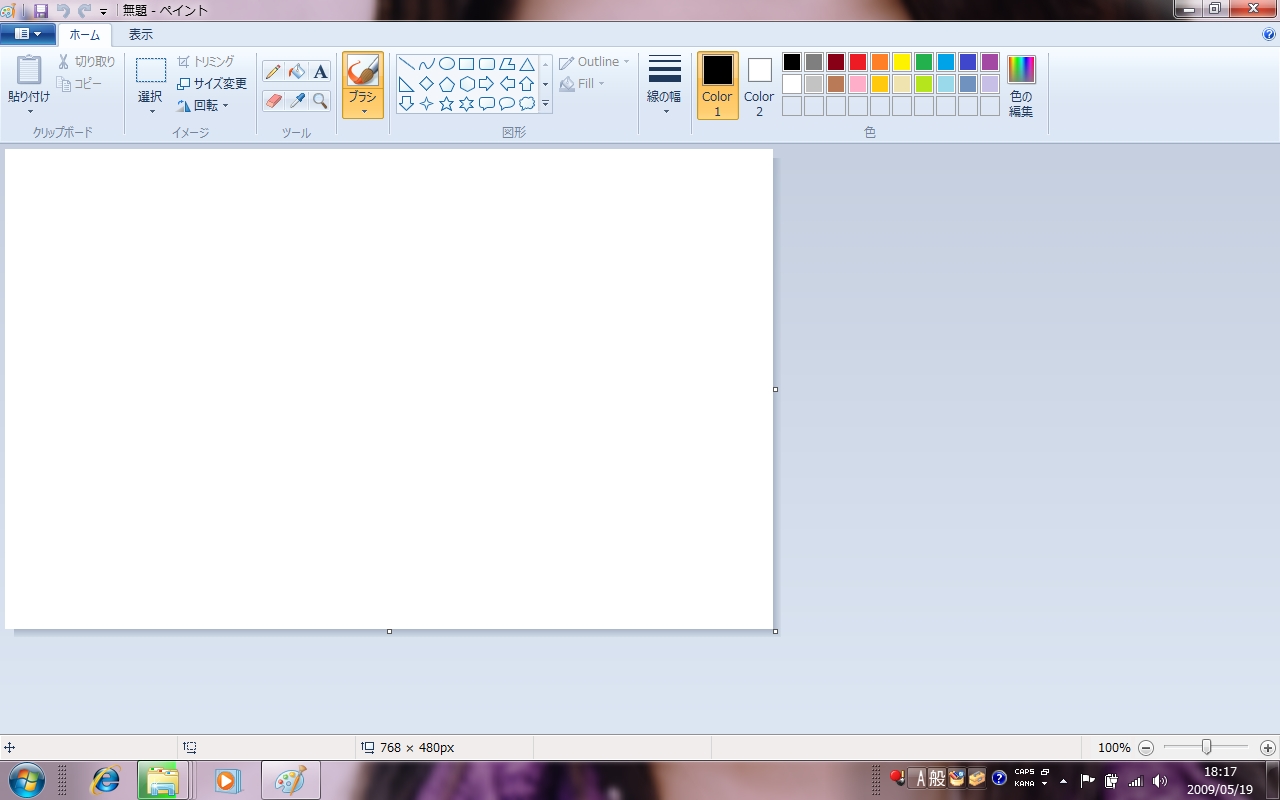Expand the 選択 selection options arrow
The height and width of the screenshot is (800, 1280).
152,111
